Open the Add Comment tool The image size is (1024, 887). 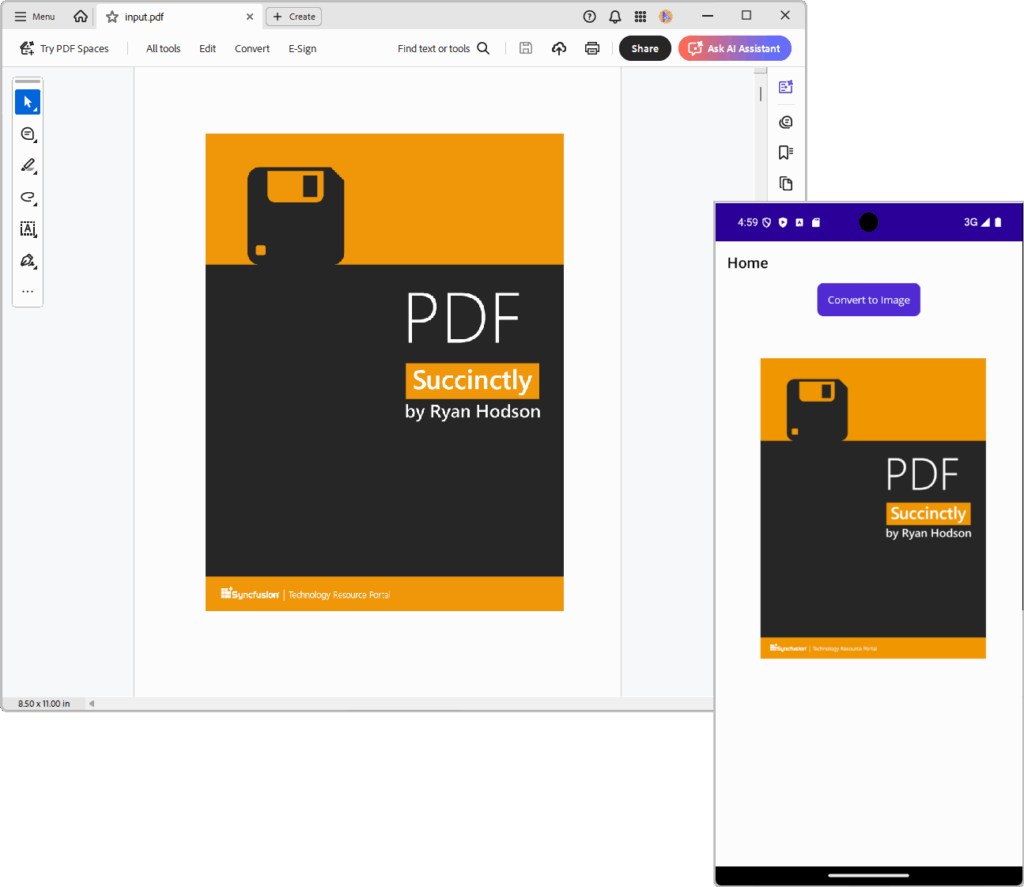pyautogui.click(x=28, y=133)
